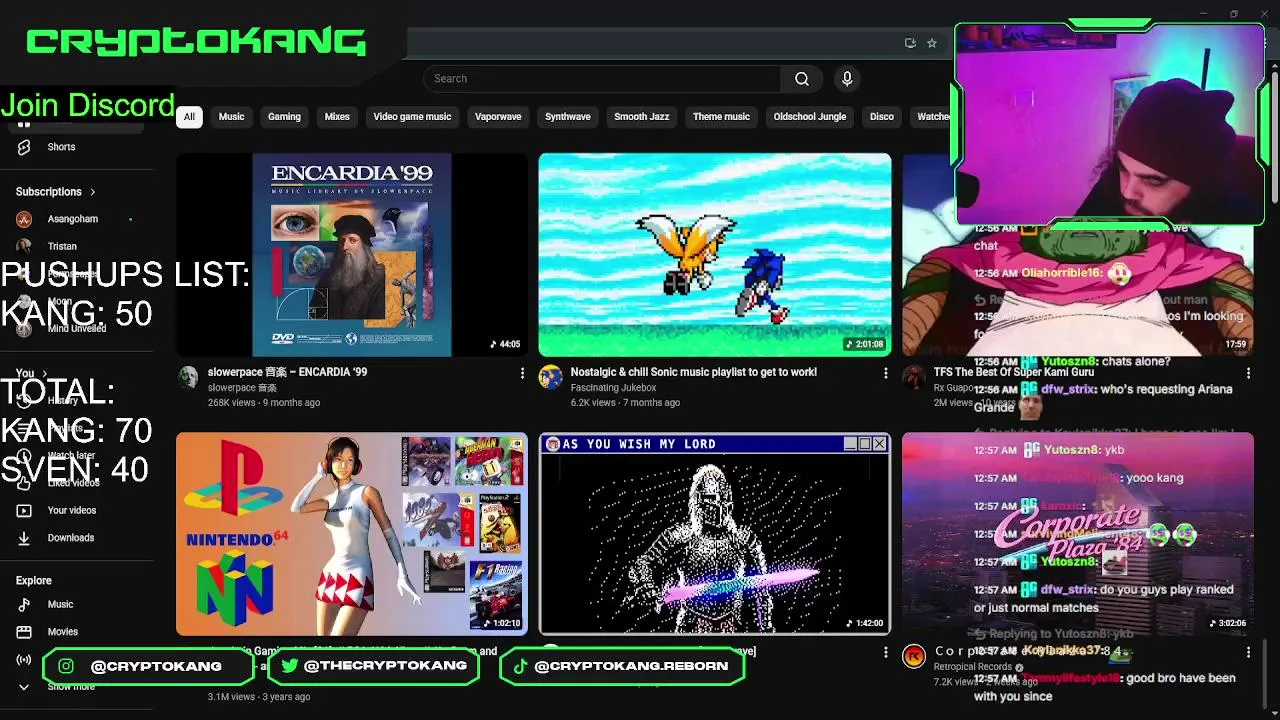Open Music under Explore

(77, 604)
